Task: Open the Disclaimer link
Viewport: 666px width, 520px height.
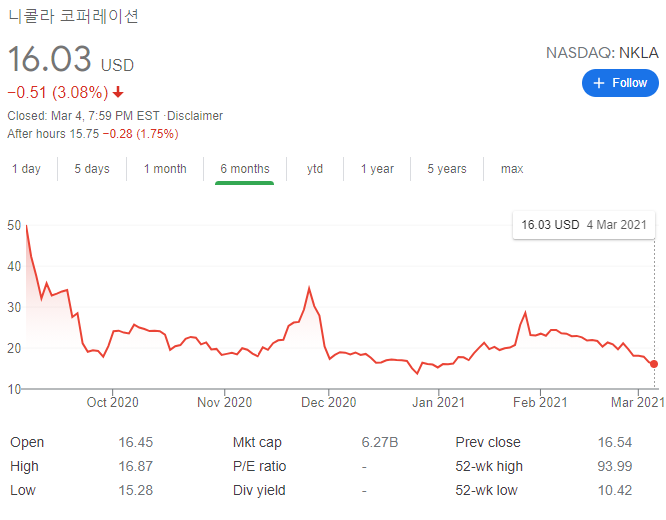Action: pyautogui.click(x=195, y=116)
